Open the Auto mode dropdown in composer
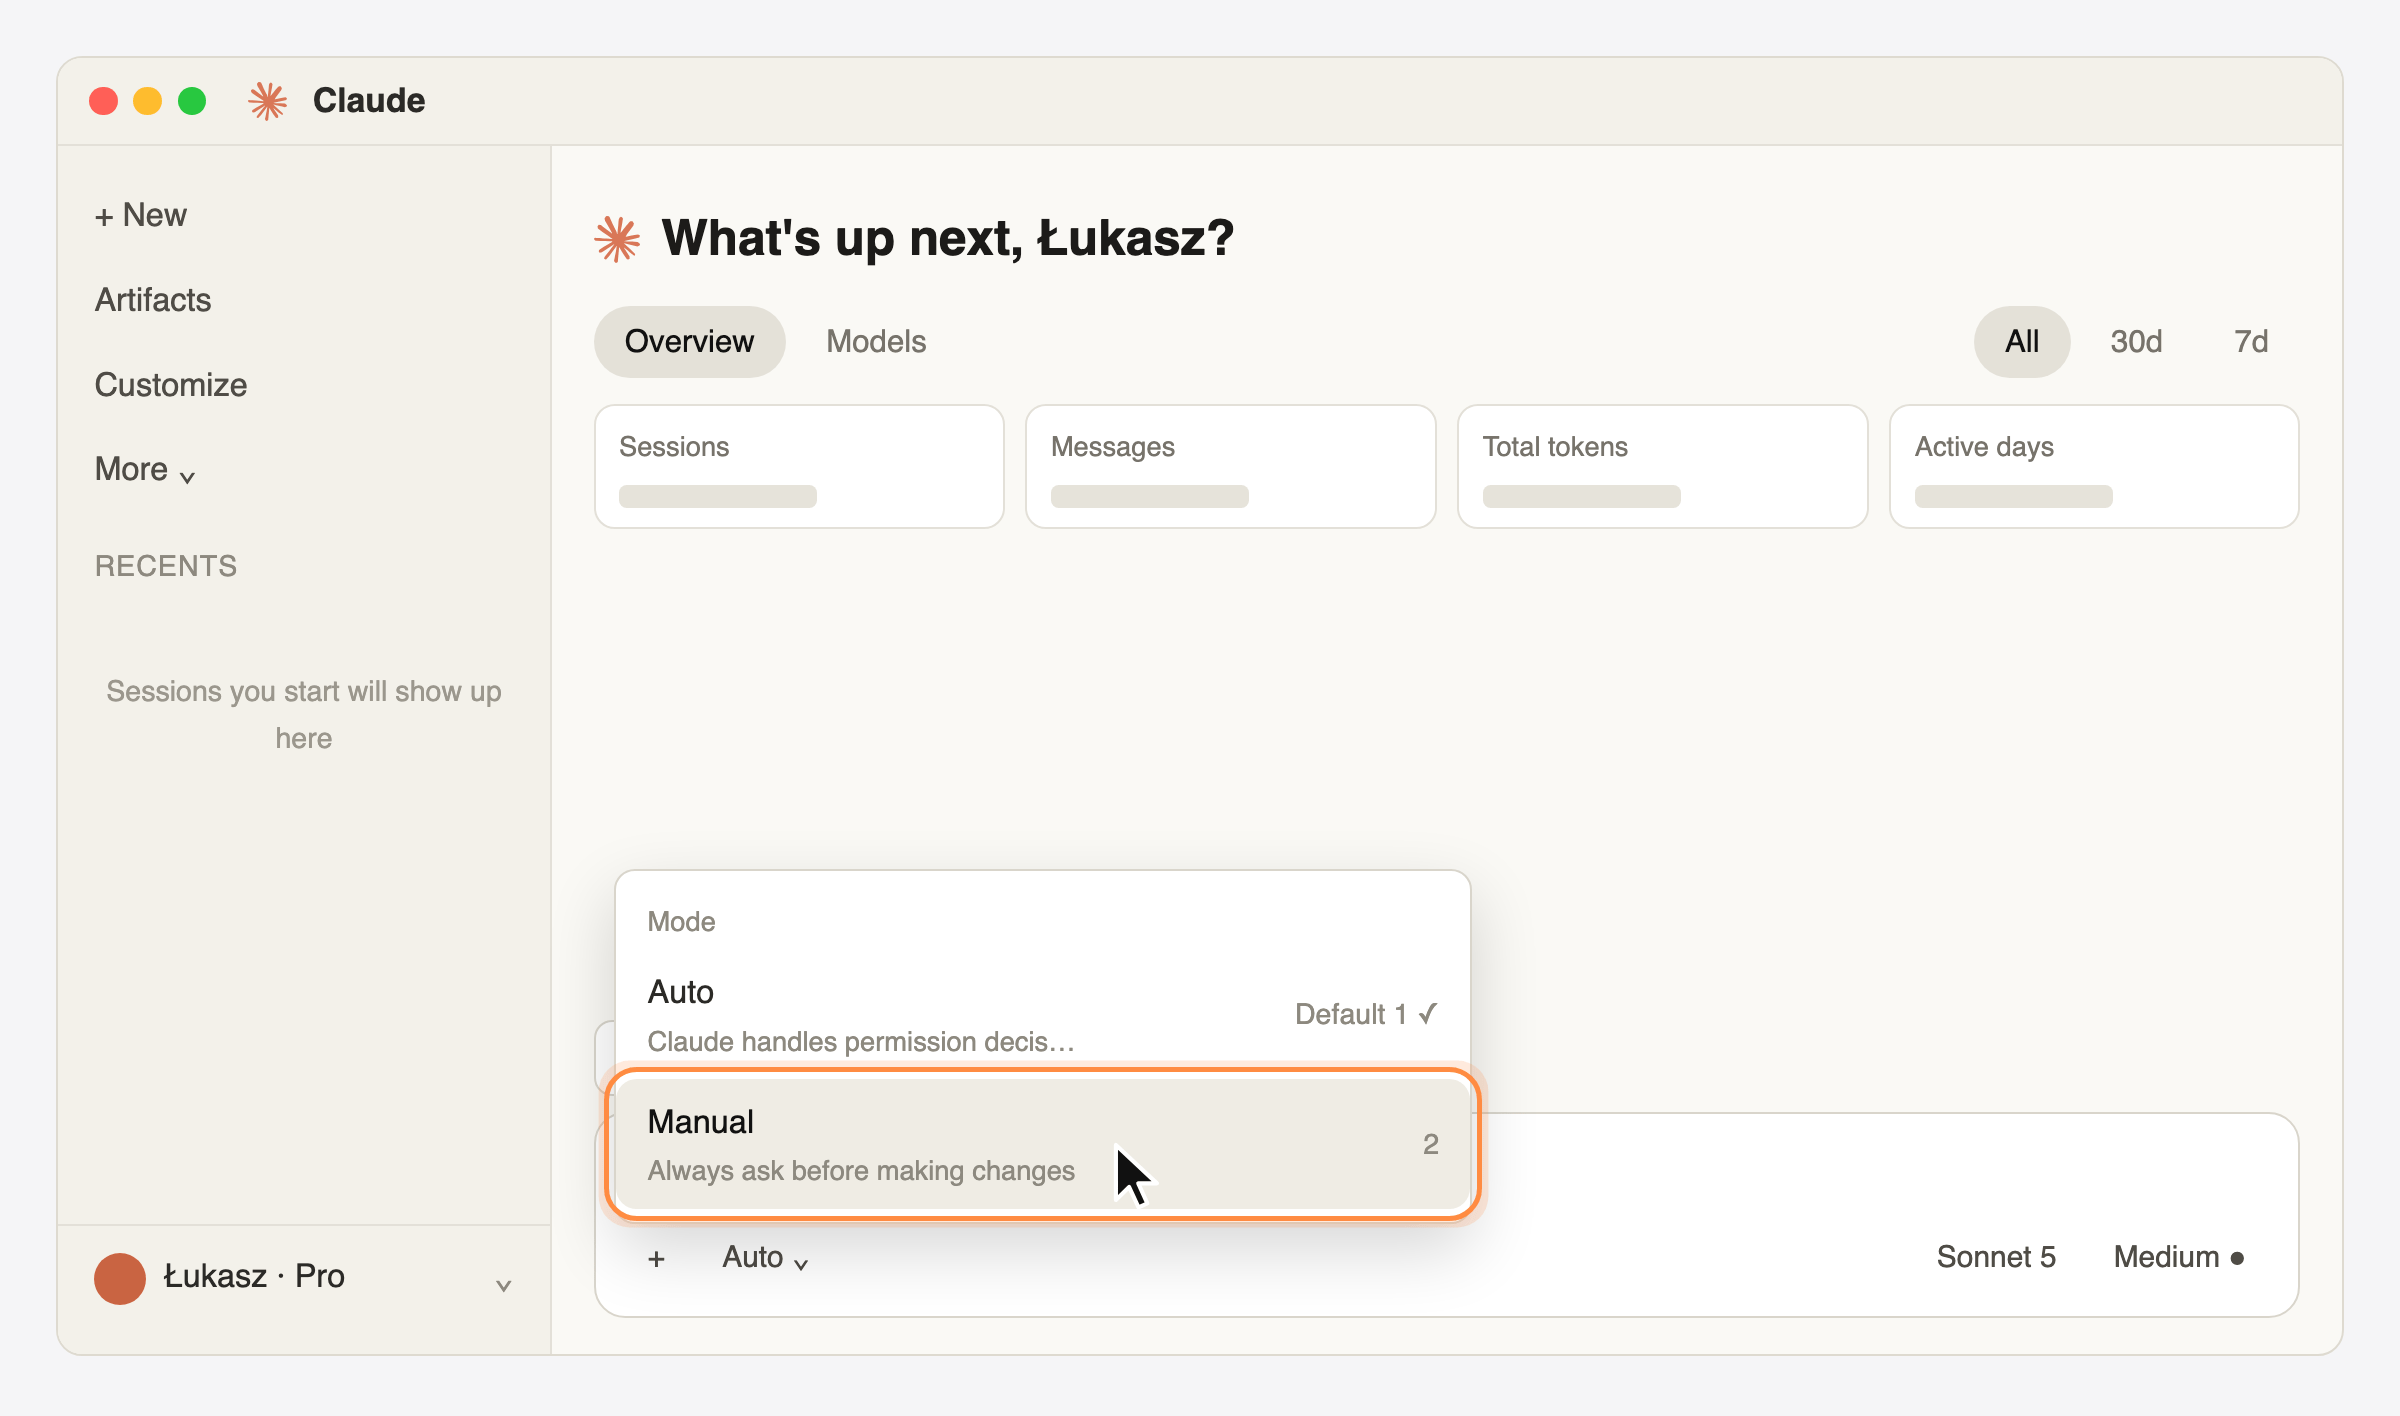This screenshot has width=2400, height=1416. click(x=765, y=1258)
